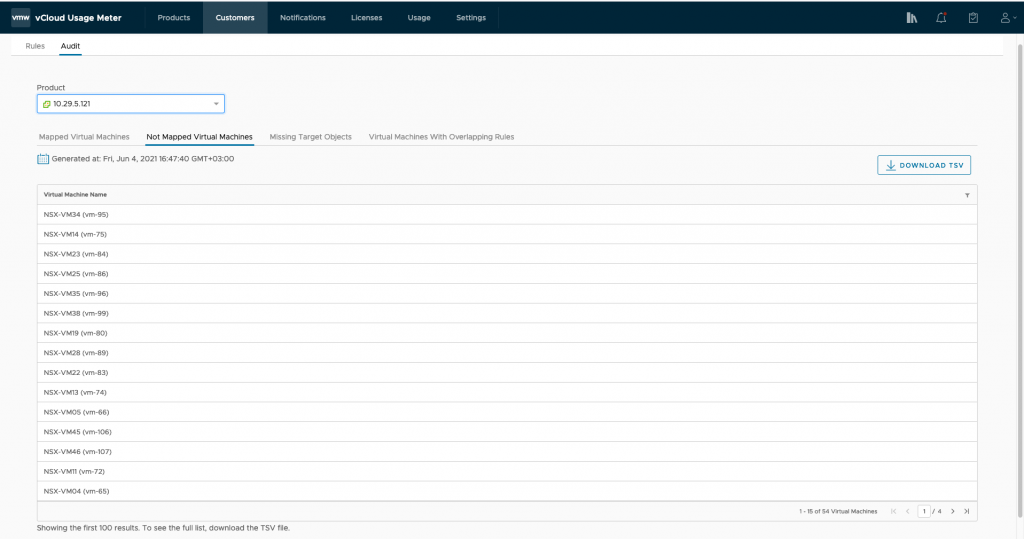The image size is (1024, 539).
Task: Open the library icon in header
Action: pyautogui.click(x=912, y=18)
